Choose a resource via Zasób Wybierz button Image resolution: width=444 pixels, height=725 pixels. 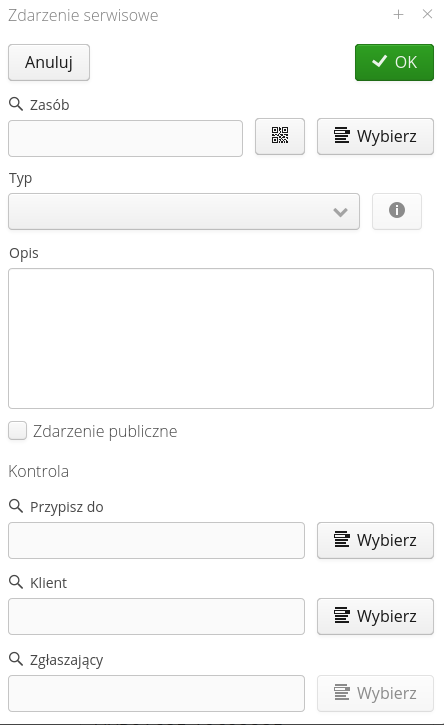375,136
